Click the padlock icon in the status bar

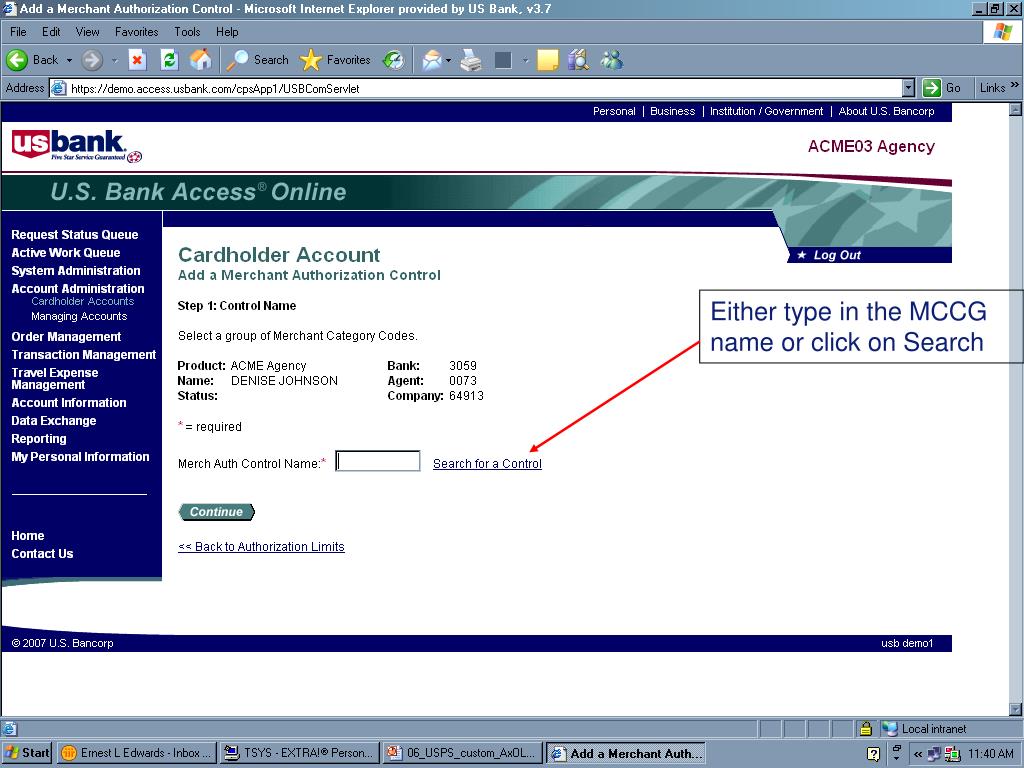[x=866, y=728]
